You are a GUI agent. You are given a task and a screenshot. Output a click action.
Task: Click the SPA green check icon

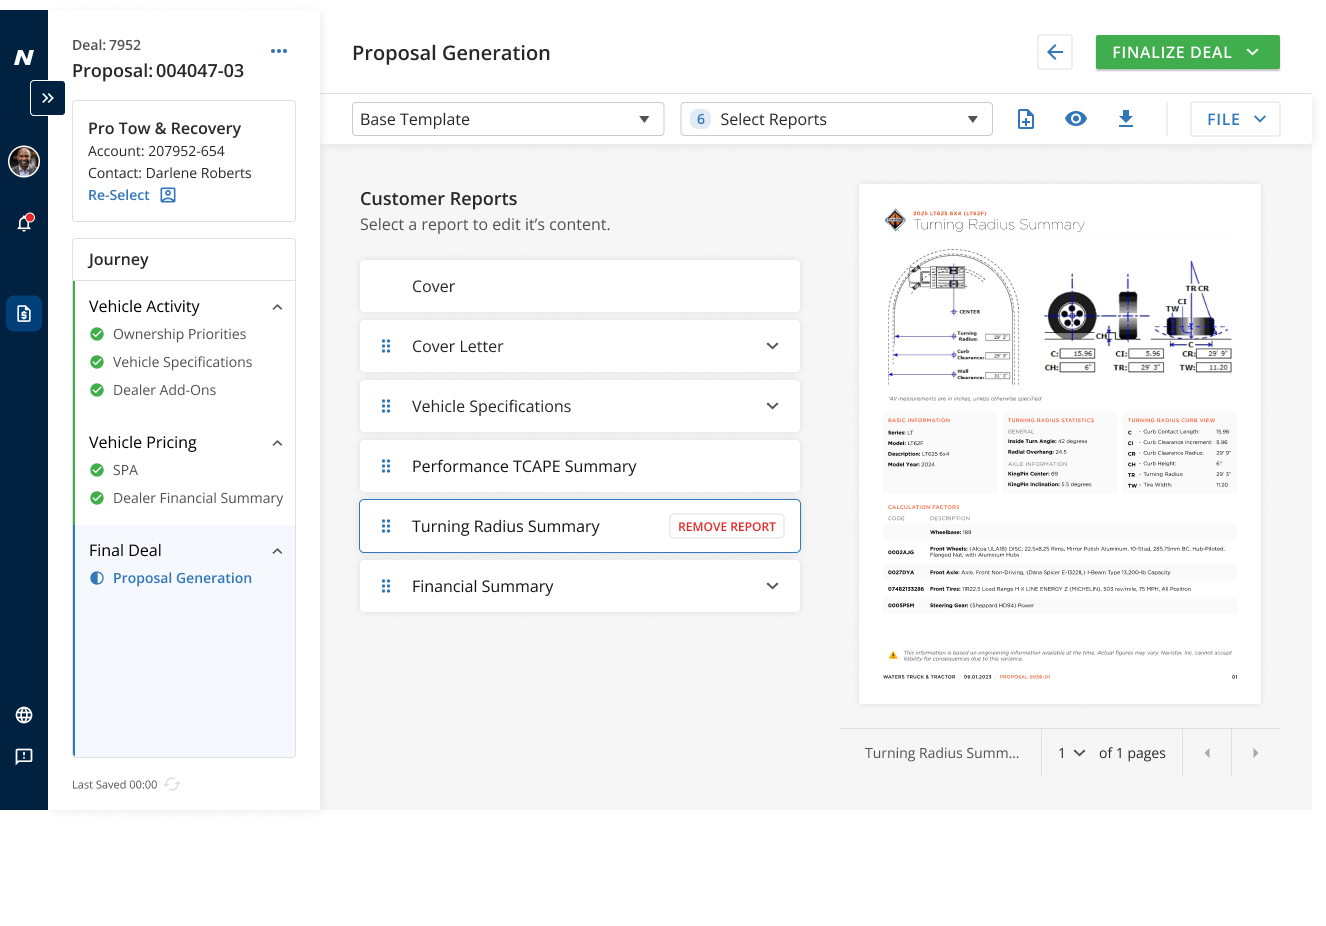(97, 470)
